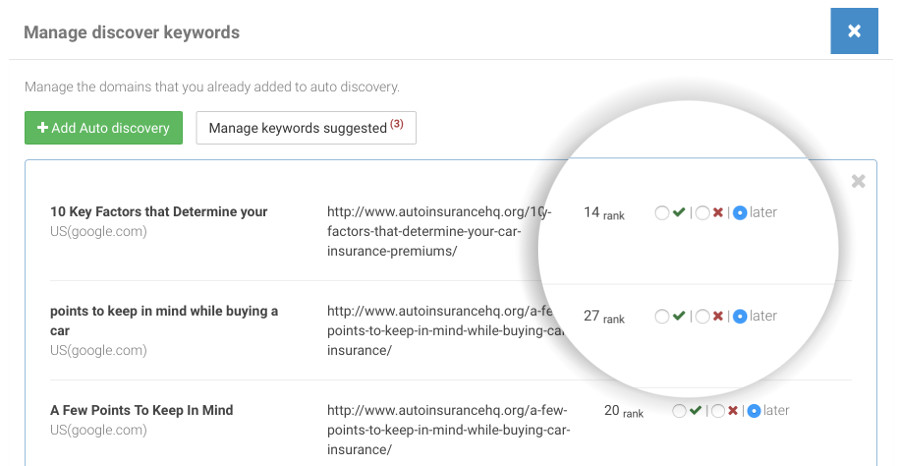Open the 10-factors car insurance premiums URL

pyautogui.click(x=438, y=231)
